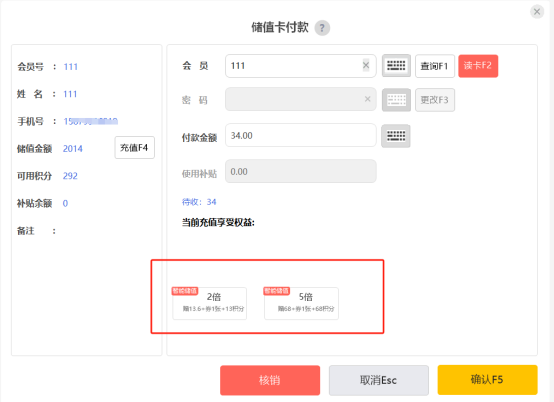
Task: Open the help question mark icon
Action: 322,28
